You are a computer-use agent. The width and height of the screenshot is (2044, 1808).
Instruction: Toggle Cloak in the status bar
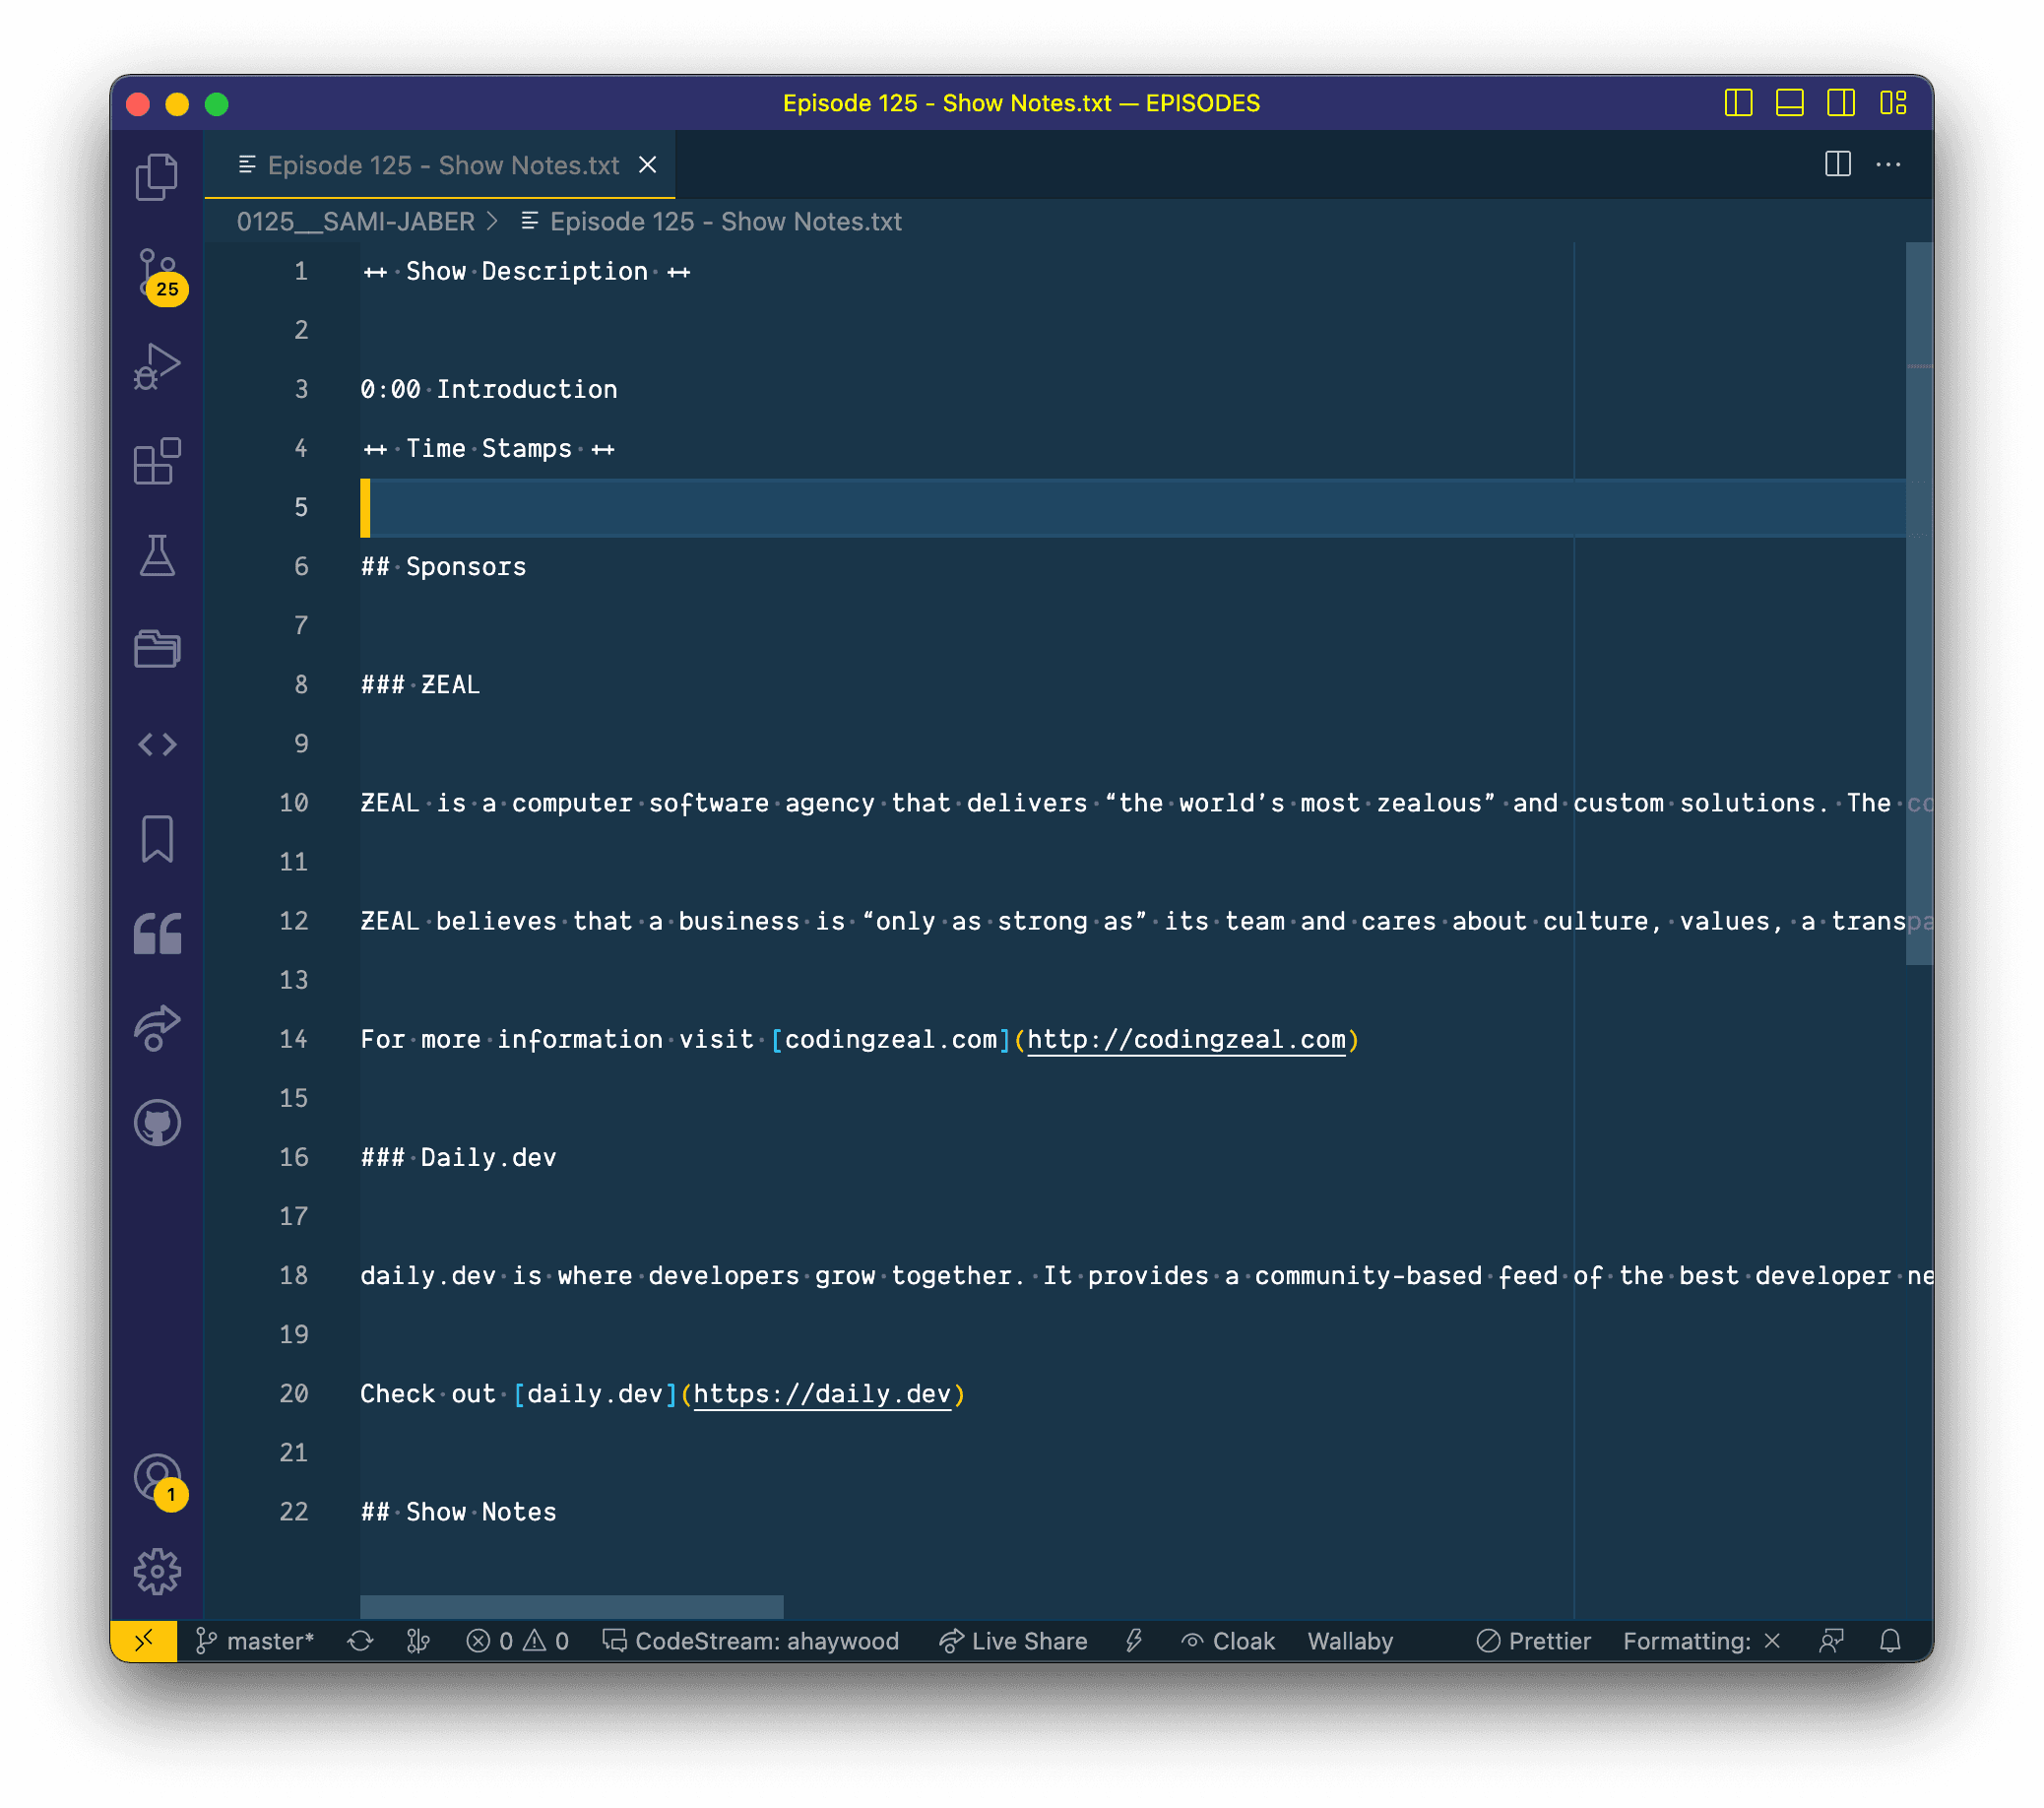point(1227,1641)
